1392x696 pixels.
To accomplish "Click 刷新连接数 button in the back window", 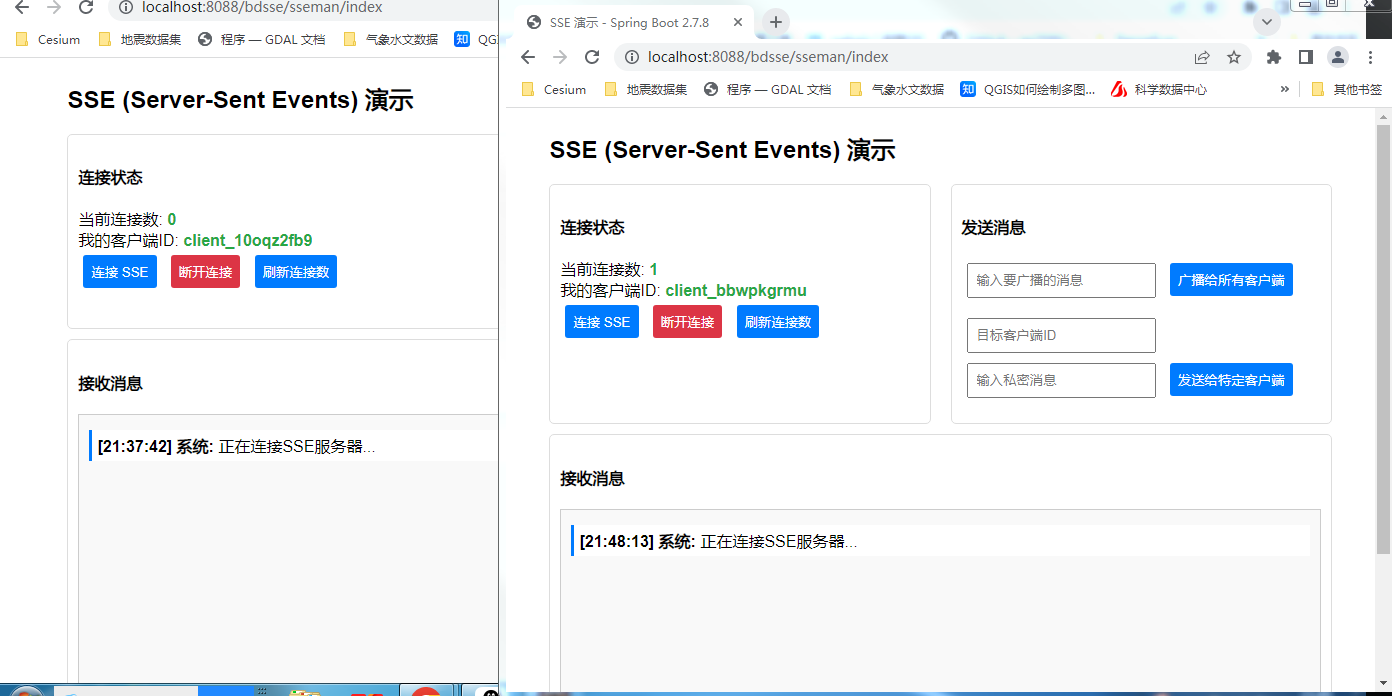I will click(296, 272).
